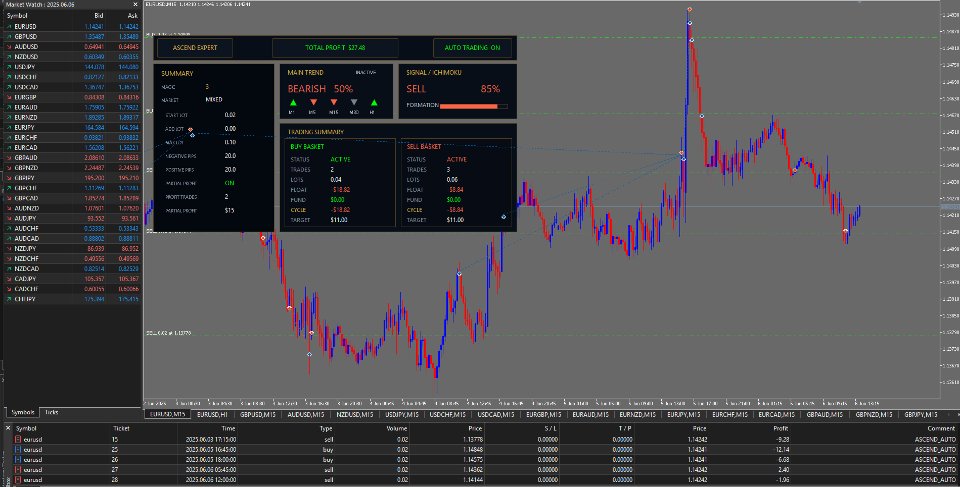Click the Comment column header in terminal
This screenshot has width=960, height=487.
941,429
